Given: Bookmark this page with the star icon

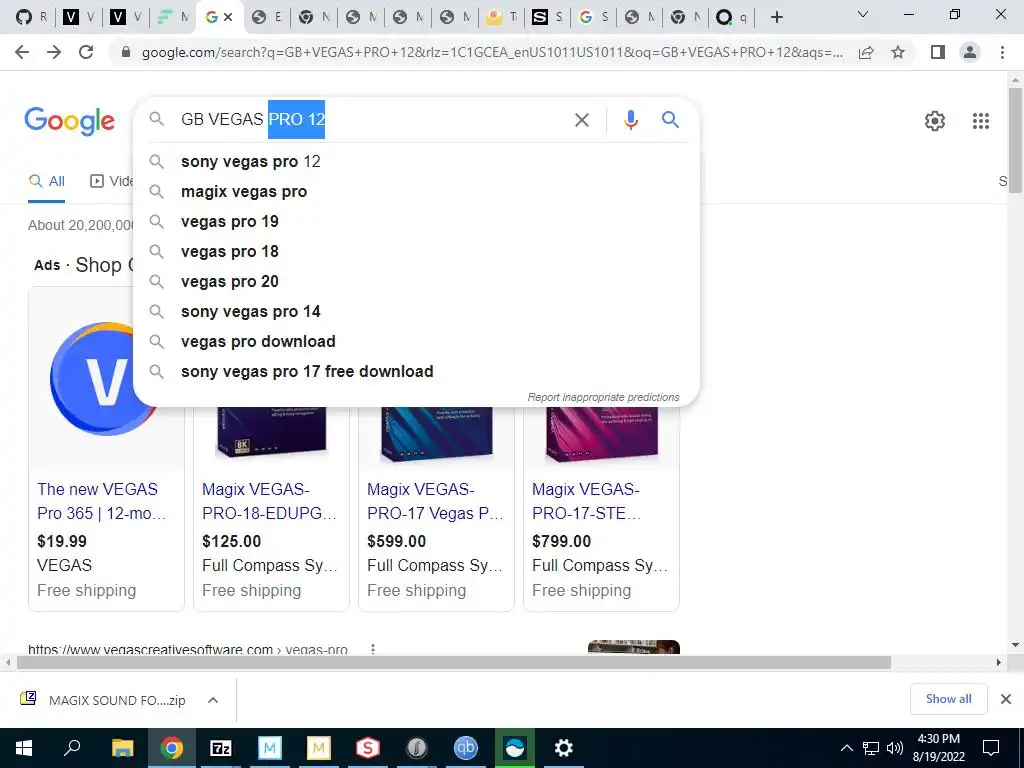Looking at the screenshot, I should pyautogui.click(x=898, y=52).
